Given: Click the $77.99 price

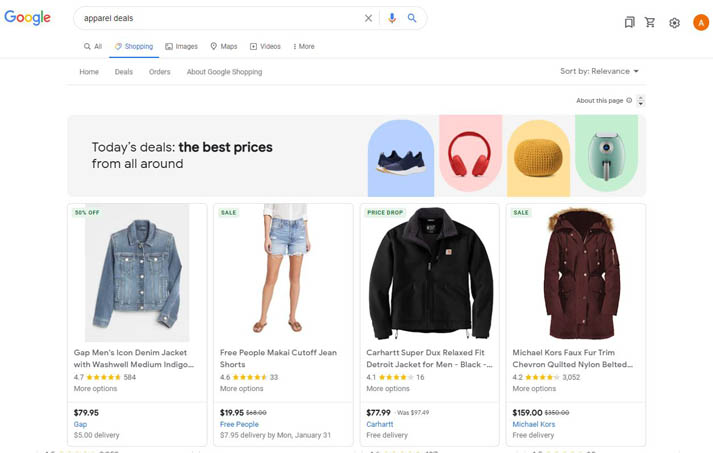Looking at the screenshot, I should 378,413.
